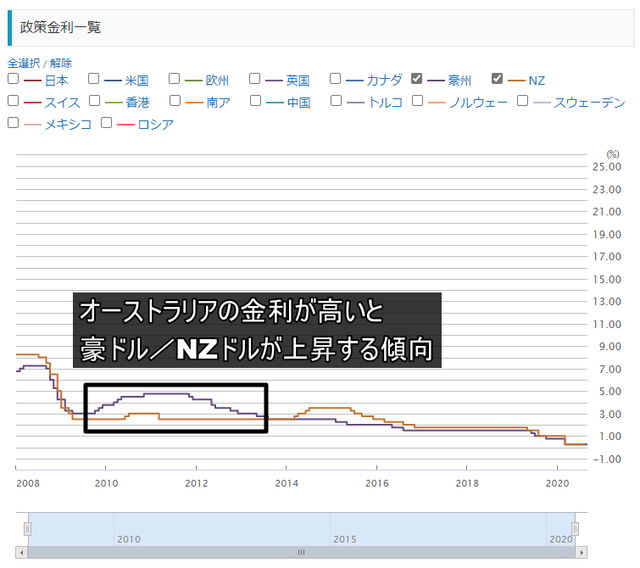Enable the カナダ checkbox
Screen dimensions: 640x568
[335, 78]
